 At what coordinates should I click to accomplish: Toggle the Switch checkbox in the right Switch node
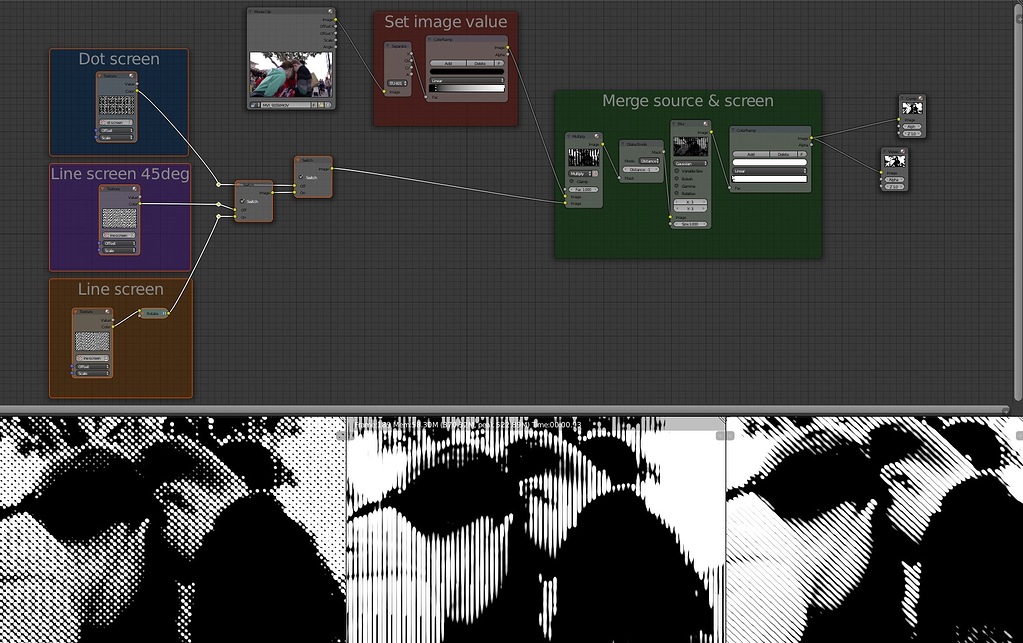(301, 177)
